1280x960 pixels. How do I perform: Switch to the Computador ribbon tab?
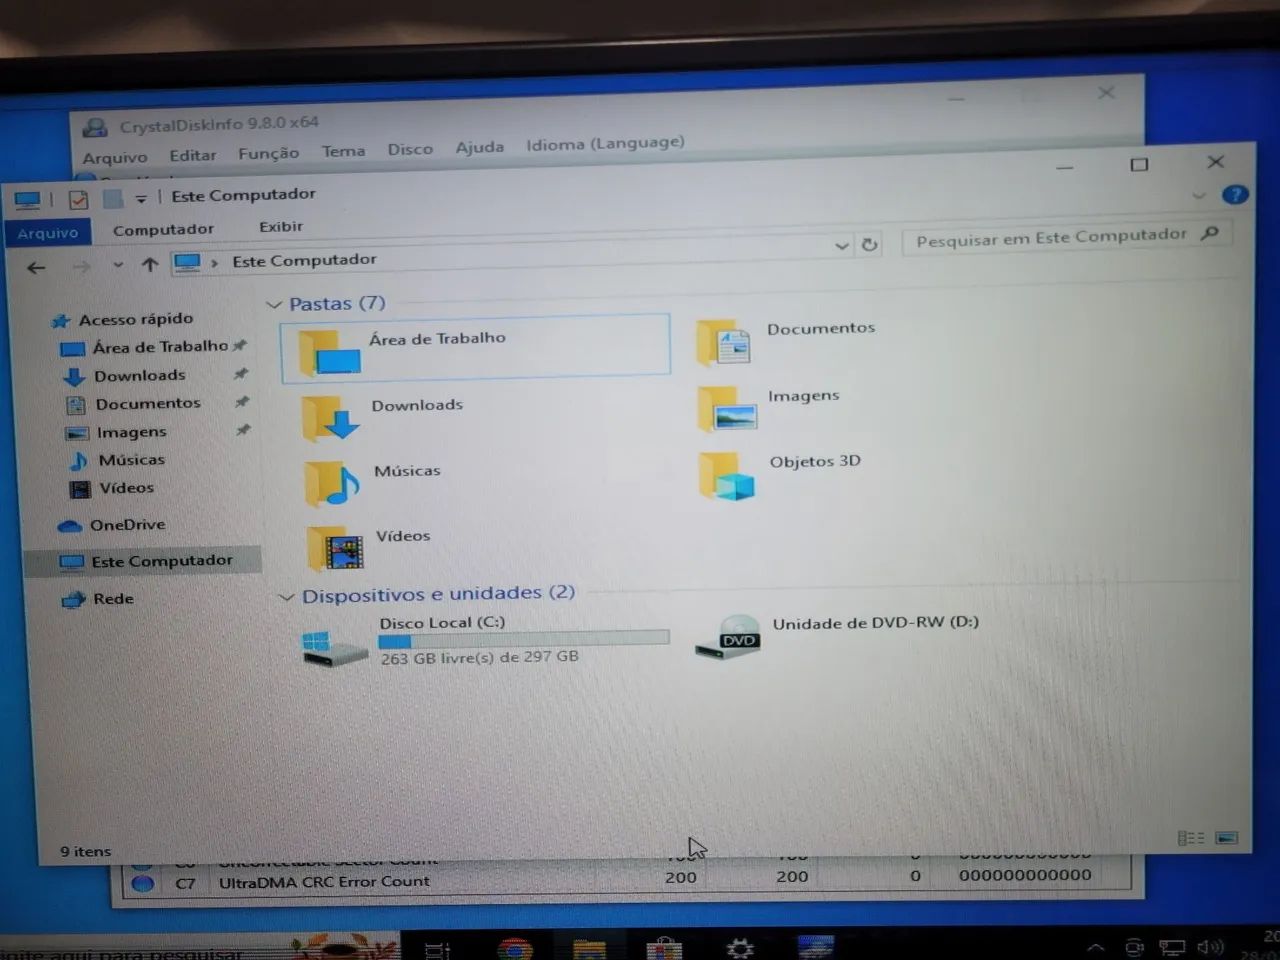coord(163,229)
